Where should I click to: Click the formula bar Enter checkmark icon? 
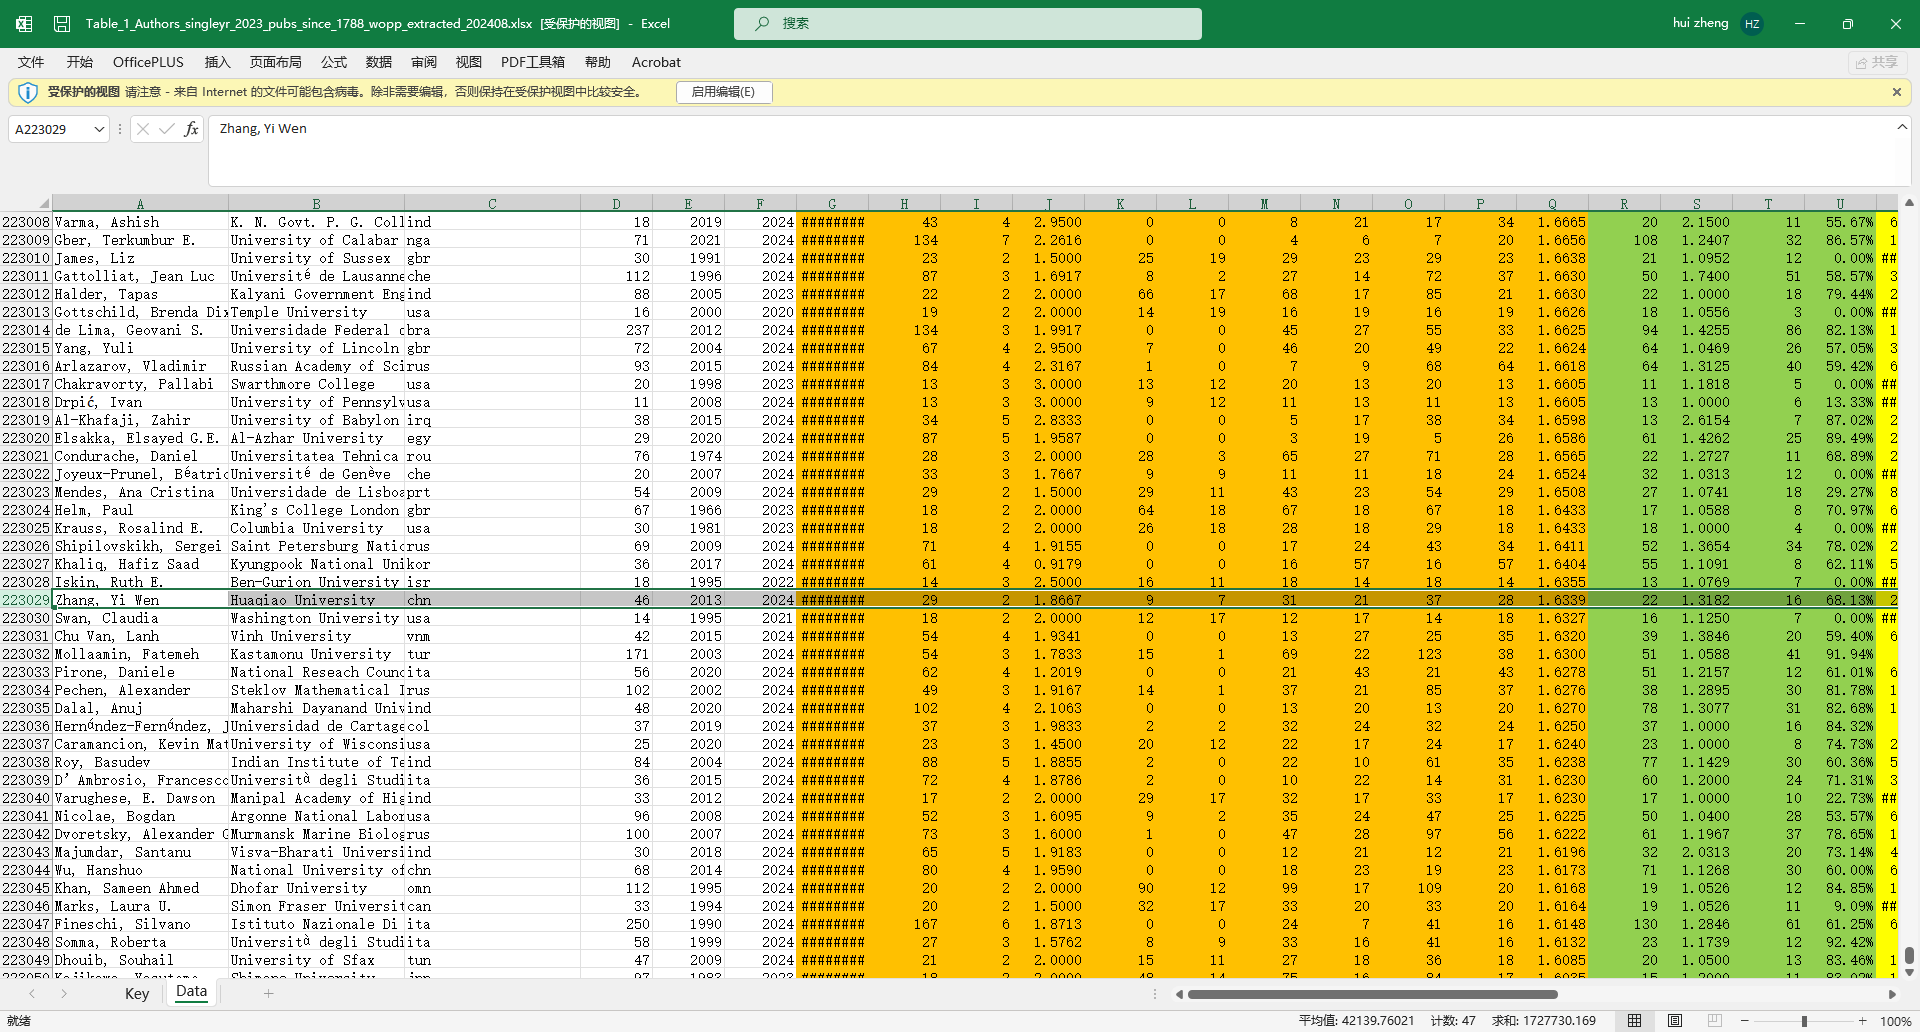(167, 129)
